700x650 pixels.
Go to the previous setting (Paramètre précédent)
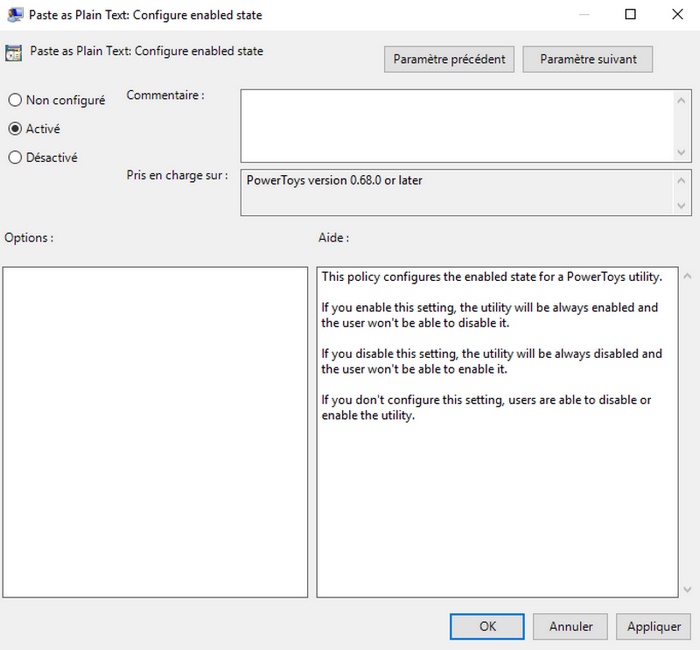point(449,59)
